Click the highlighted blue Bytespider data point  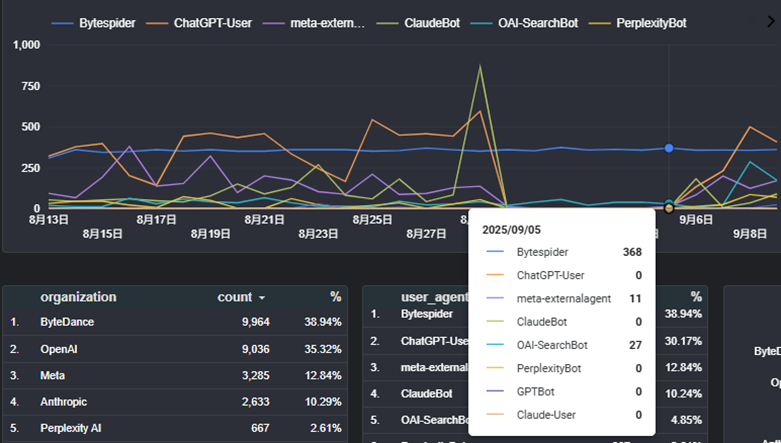669,148
